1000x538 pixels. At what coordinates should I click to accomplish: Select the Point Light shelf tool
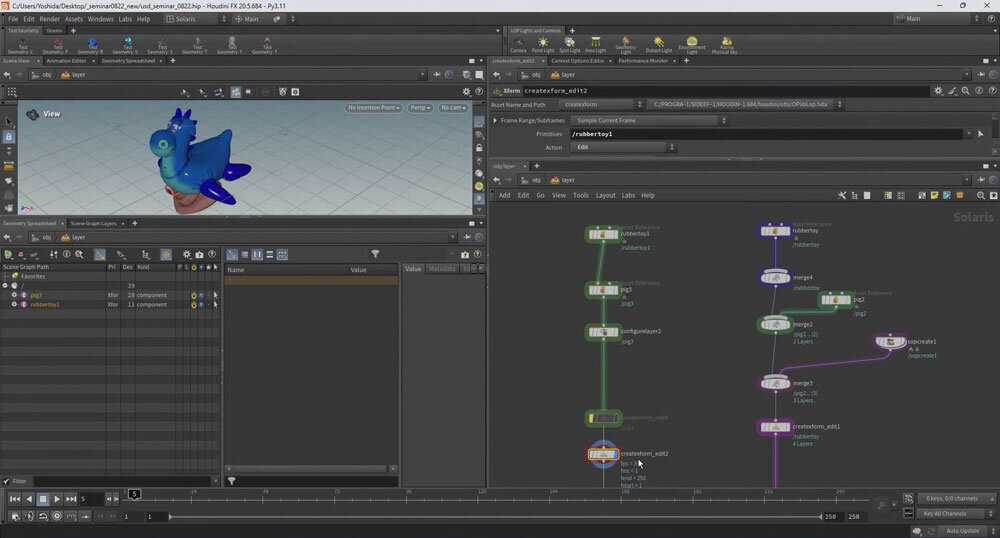[543, 44]
